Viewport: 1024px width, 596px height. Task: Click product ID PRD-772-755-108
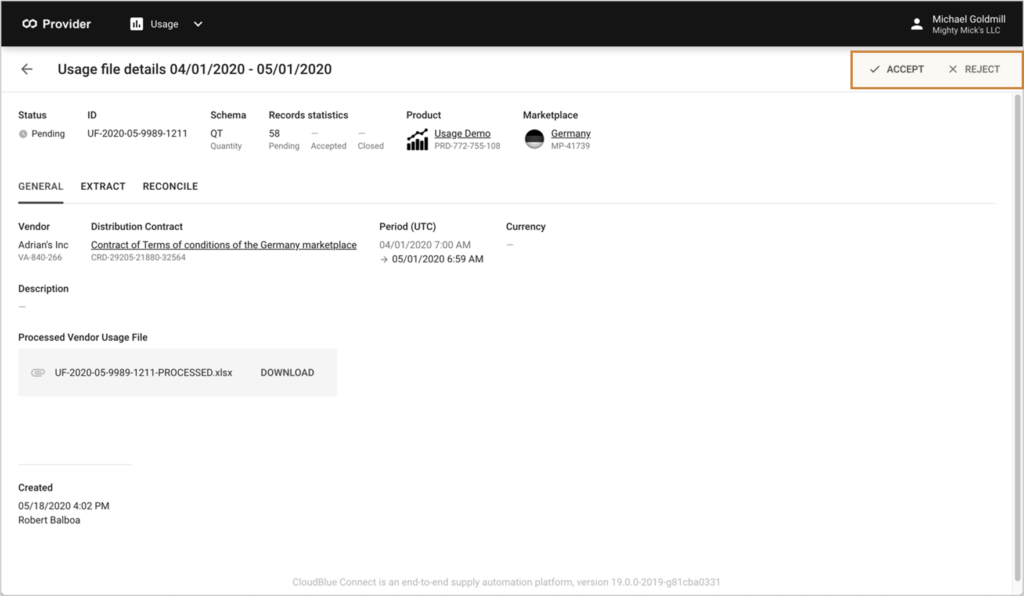pos(467,146)
